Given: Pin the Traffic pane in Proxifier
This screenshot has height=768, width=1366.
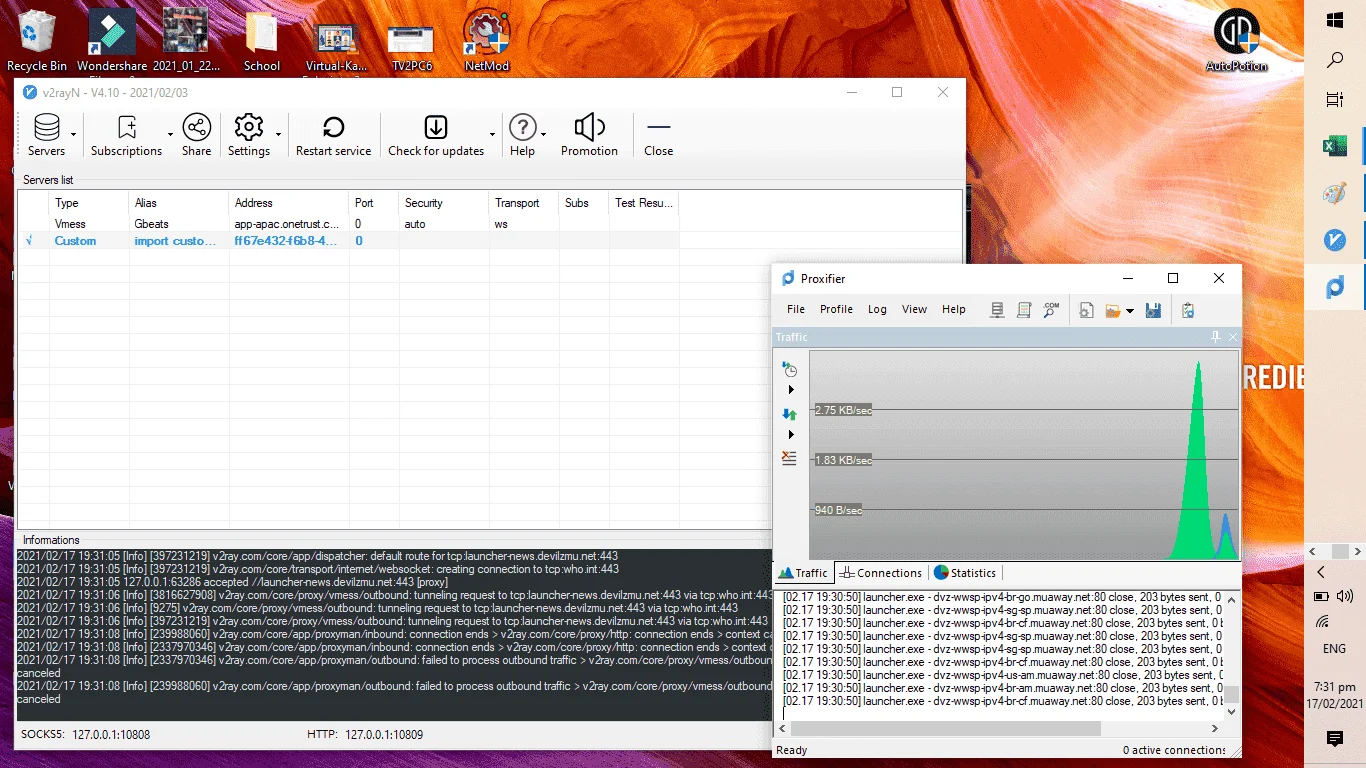Looking at the screenshot, I should [1216, 337].
